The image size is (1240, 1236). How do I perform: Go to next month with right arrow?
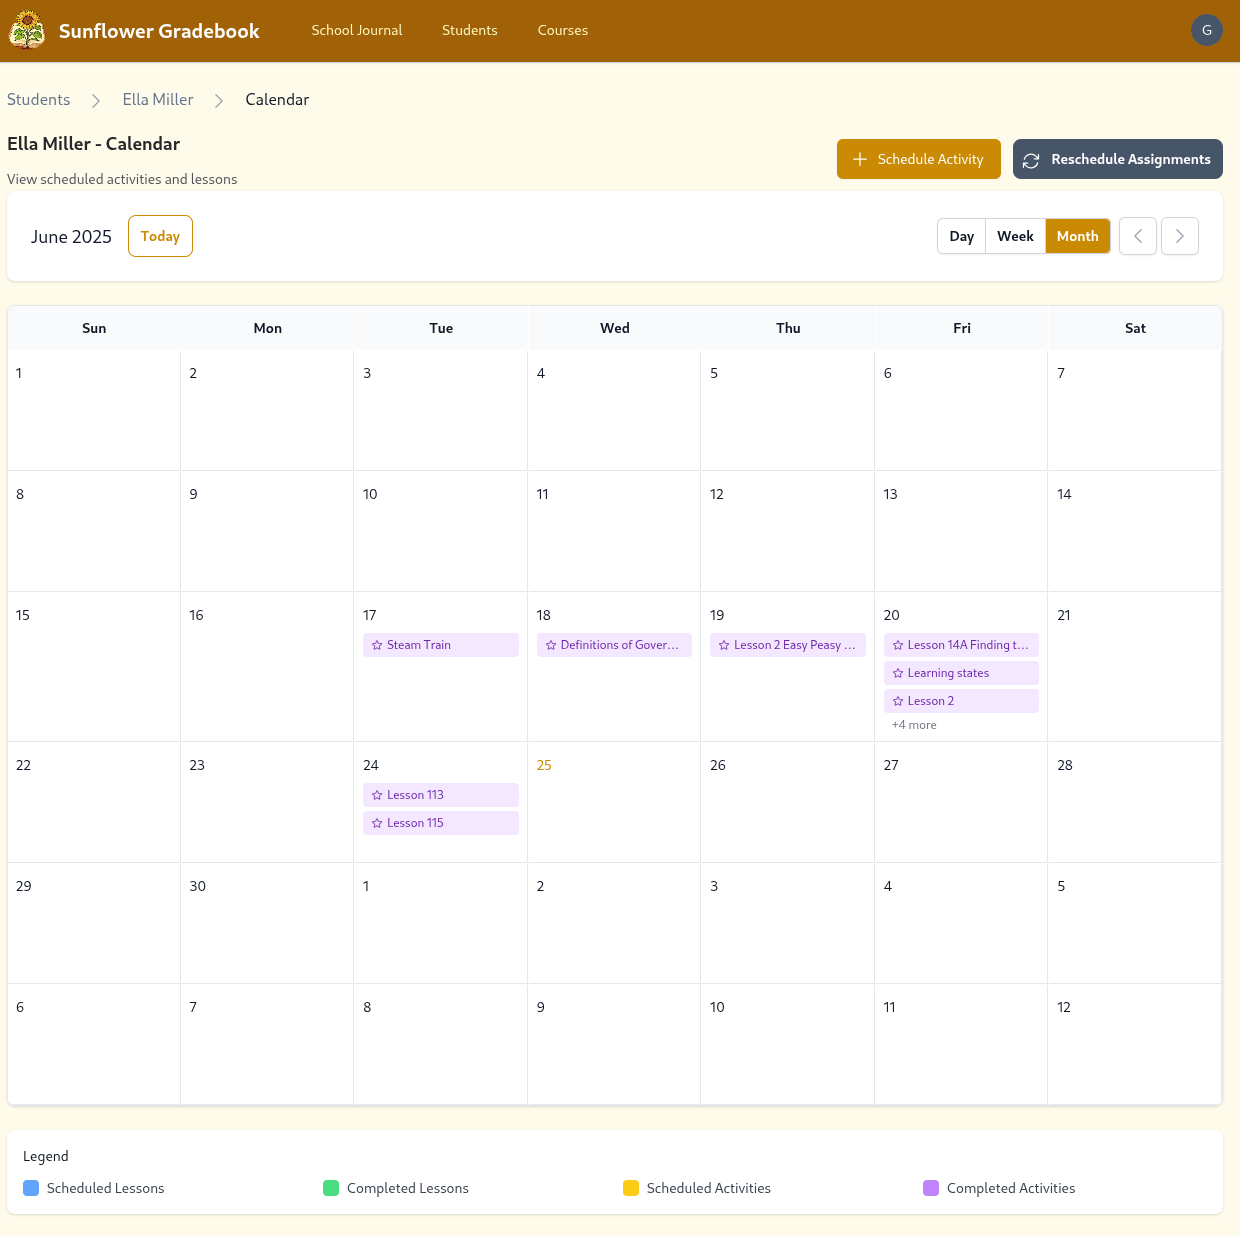tap(1180, 236)
